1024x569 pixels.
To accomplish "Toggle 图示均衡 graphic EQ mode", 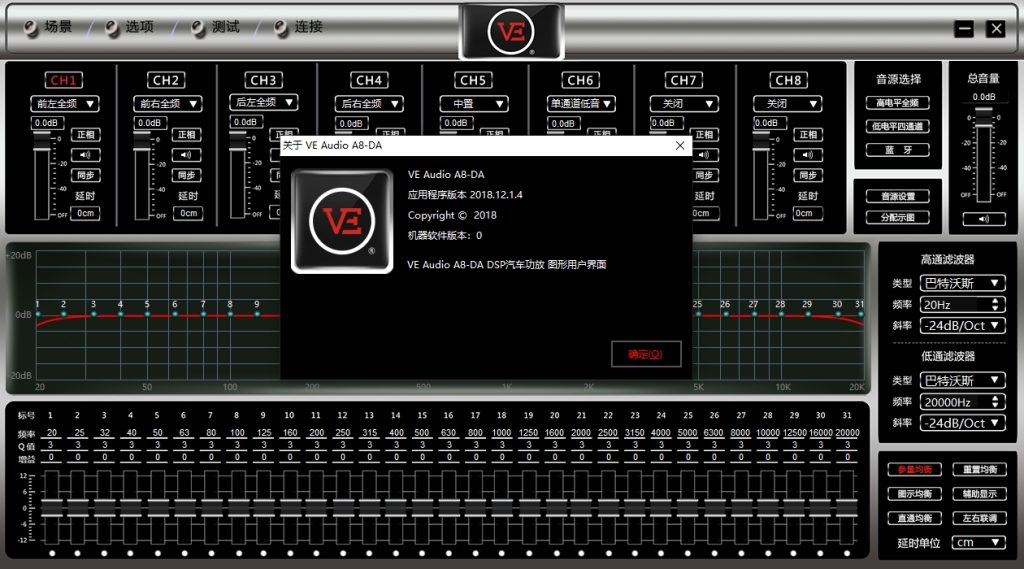I will (x=914, y=494).
